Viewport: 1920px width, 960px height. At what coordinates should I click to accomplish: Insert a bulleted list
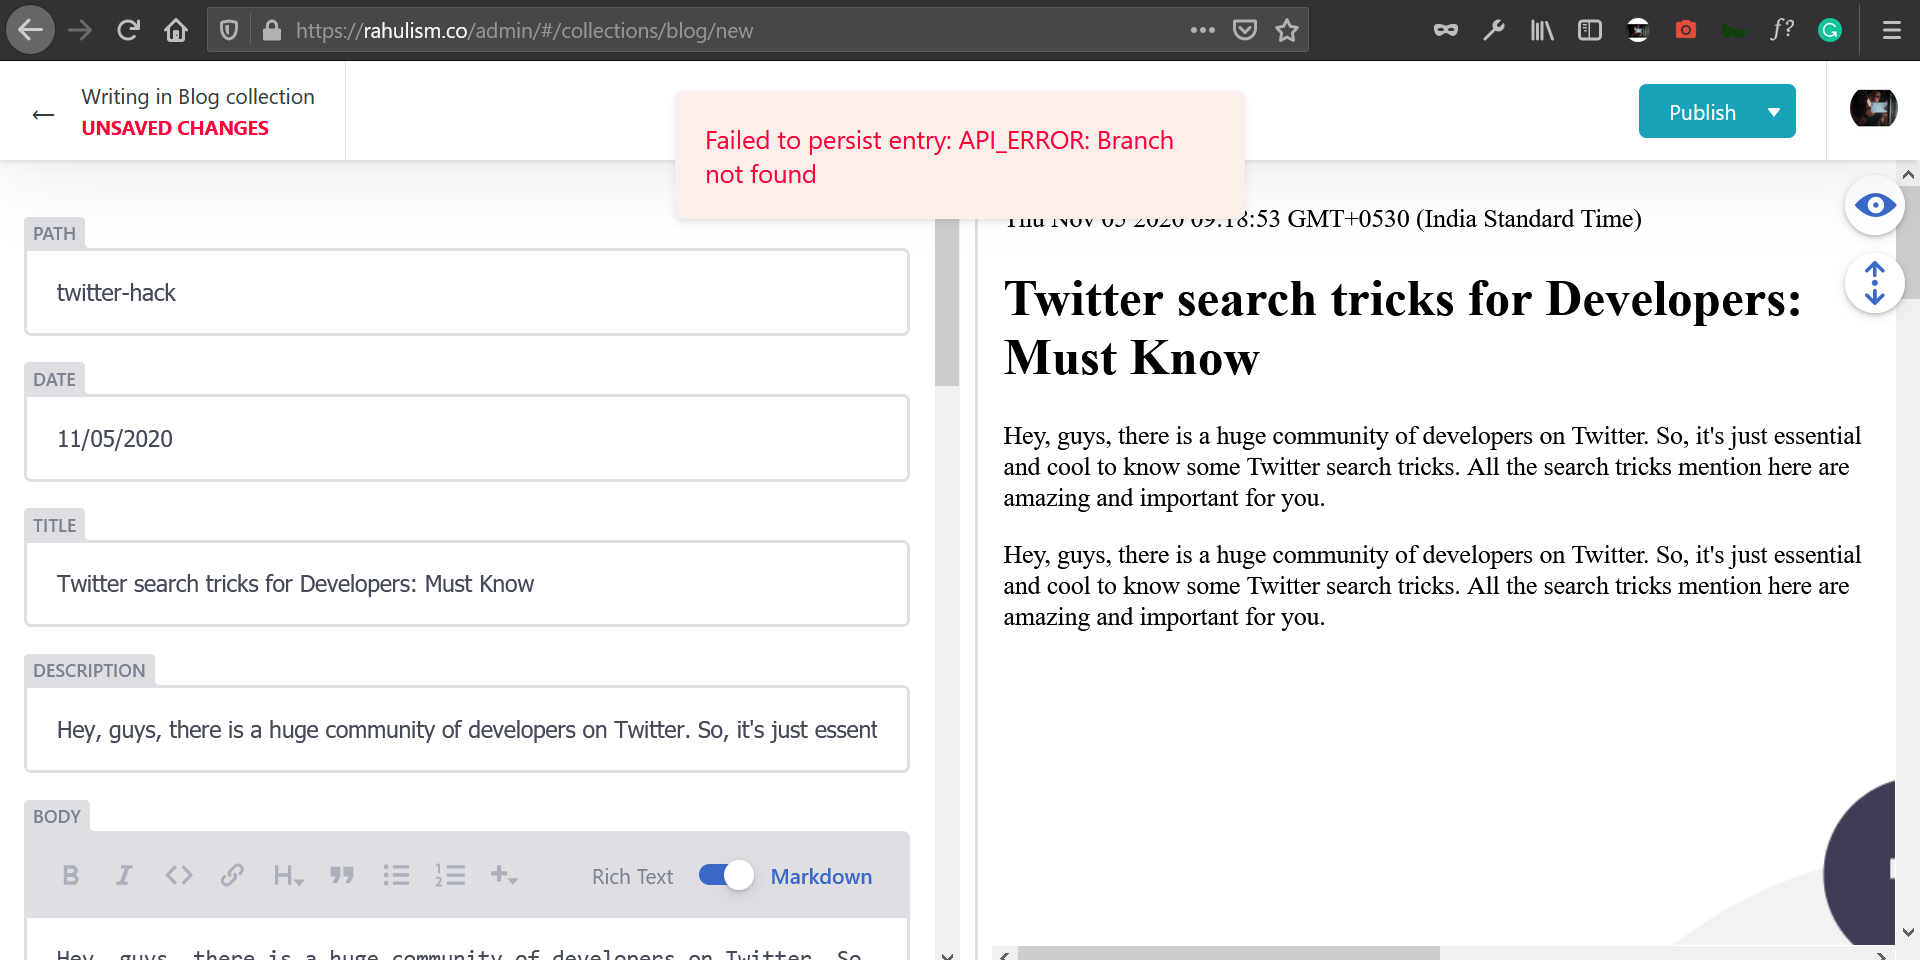[396, 876]
